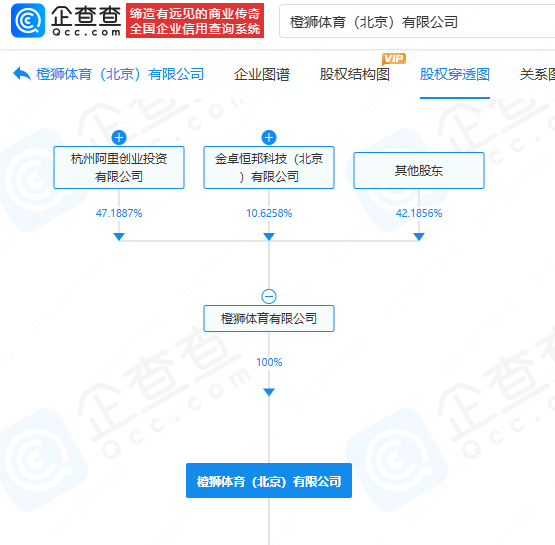Collapse the 橙狮体育有限公司 node
This screenshot has width=555, height=545.
point(269,297)
